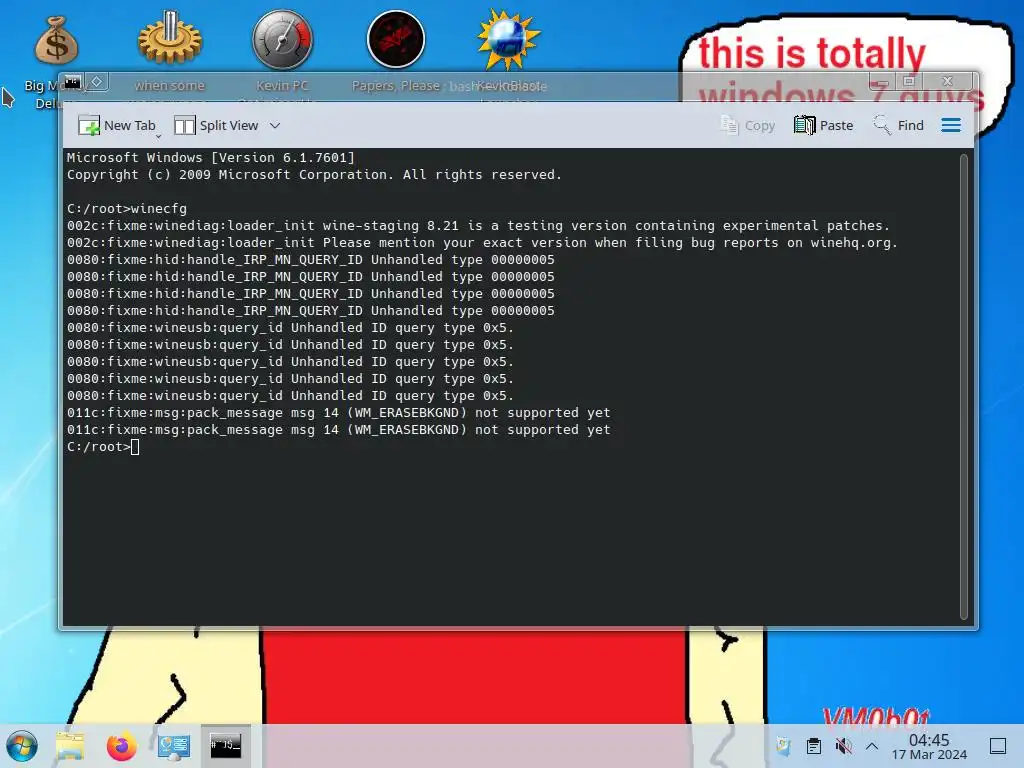This screenshot has height=768, width=1024.
Task: Toggle the pin-on-all-desktops diamond icon
Action: point(97,82)
